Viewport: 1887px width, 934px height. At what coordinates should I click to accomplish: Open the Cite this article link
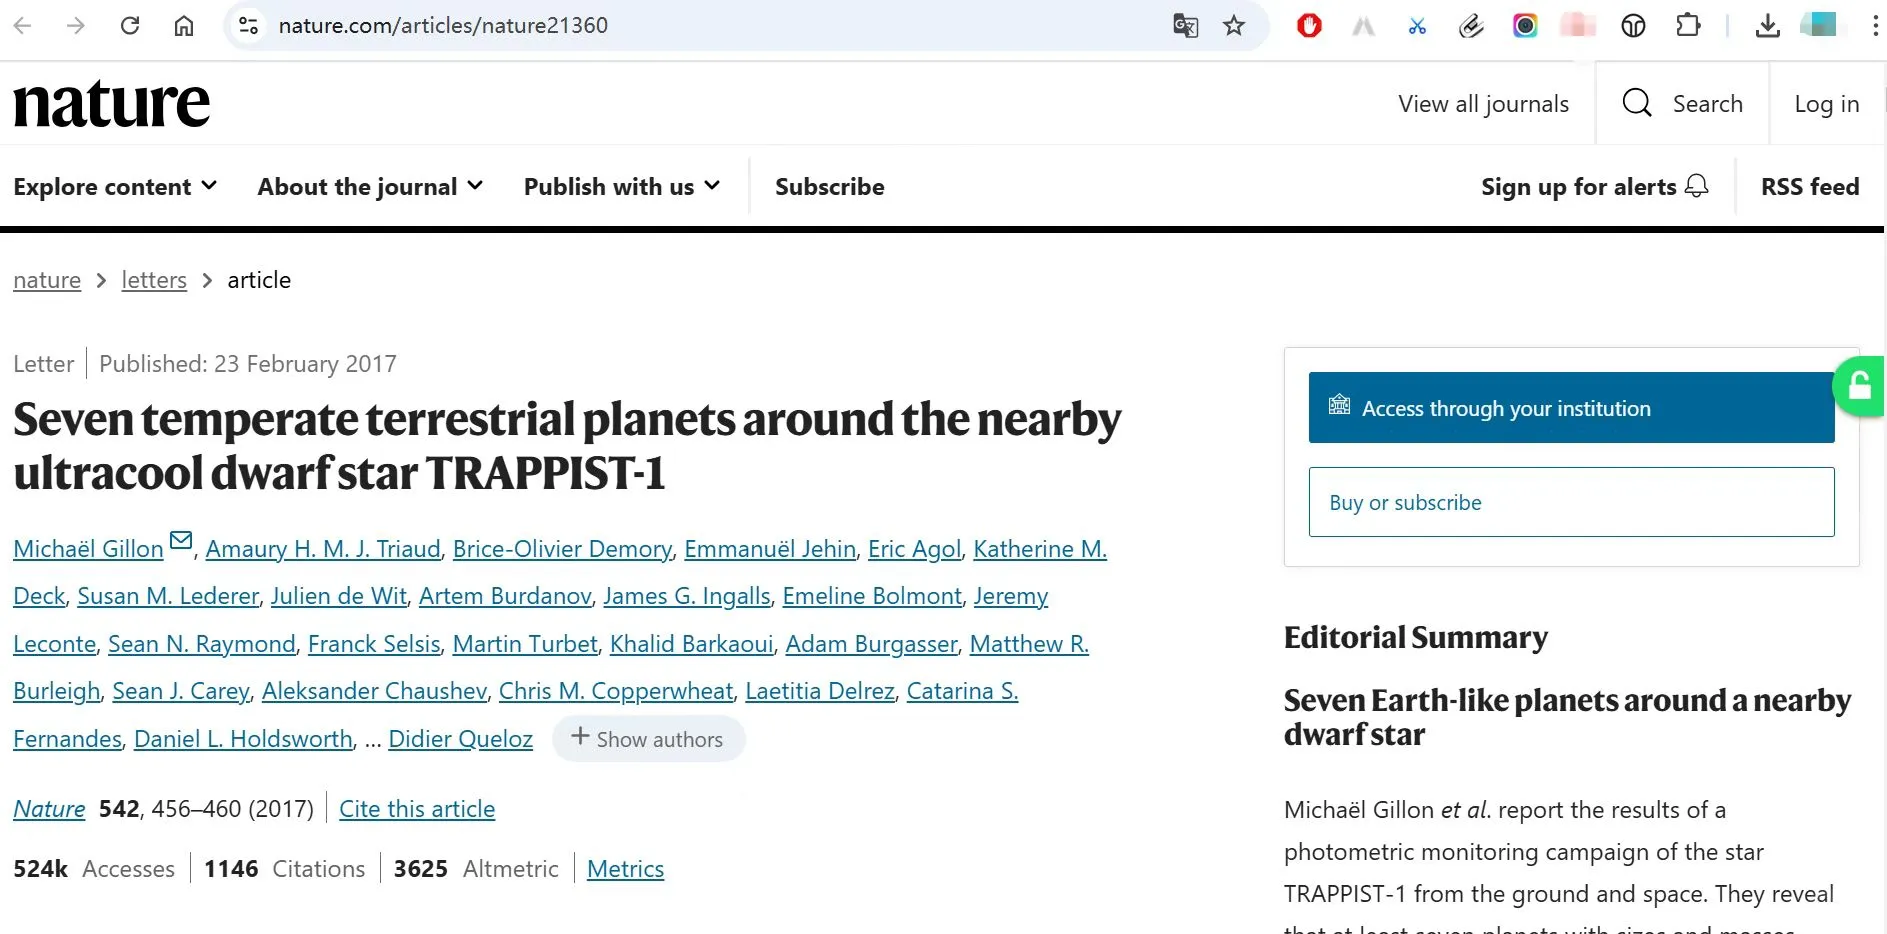(x=417, y=809)
